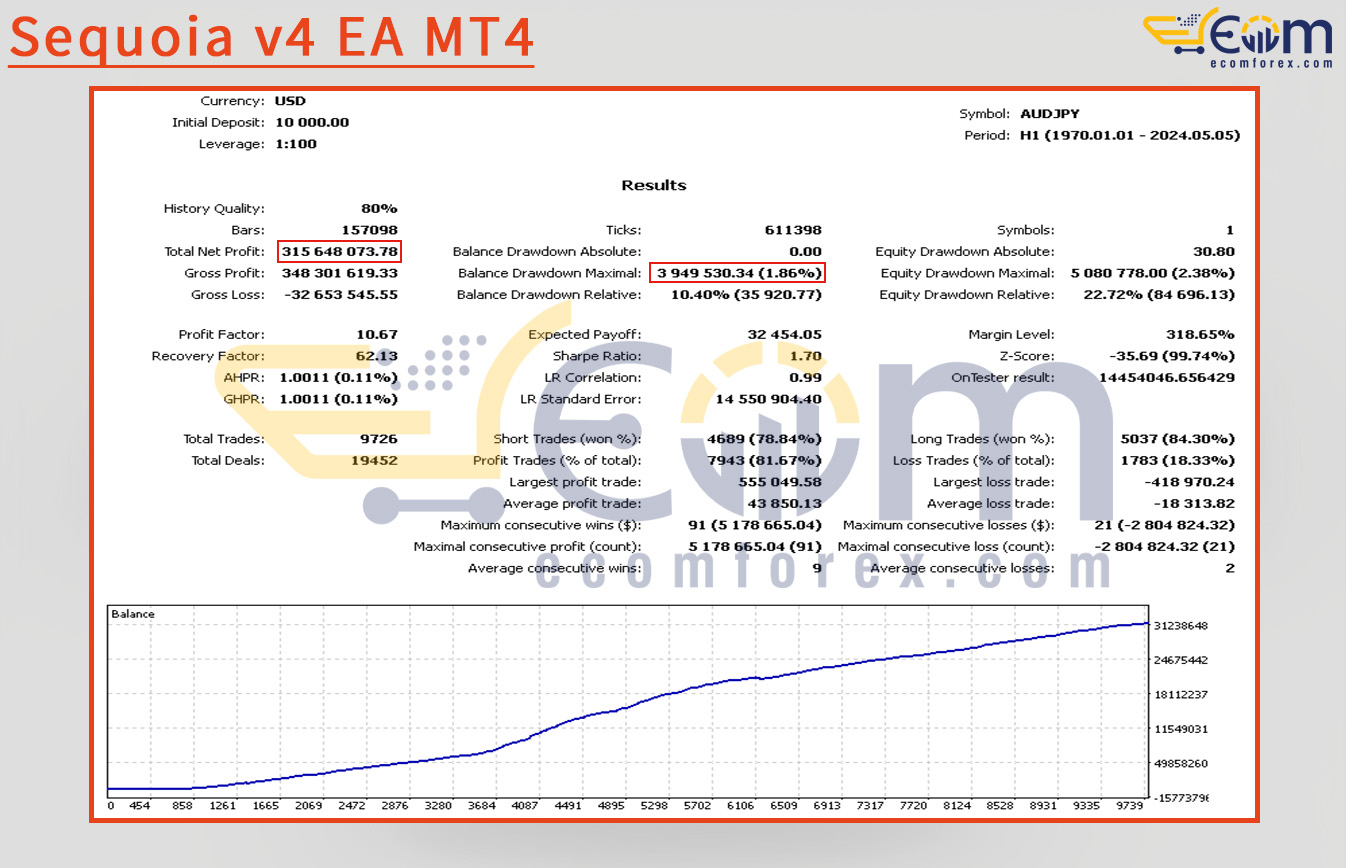Select Gross Profit value 348 301 619.33
Viewport: 1346px width, 868px height.
click(340, 273)
